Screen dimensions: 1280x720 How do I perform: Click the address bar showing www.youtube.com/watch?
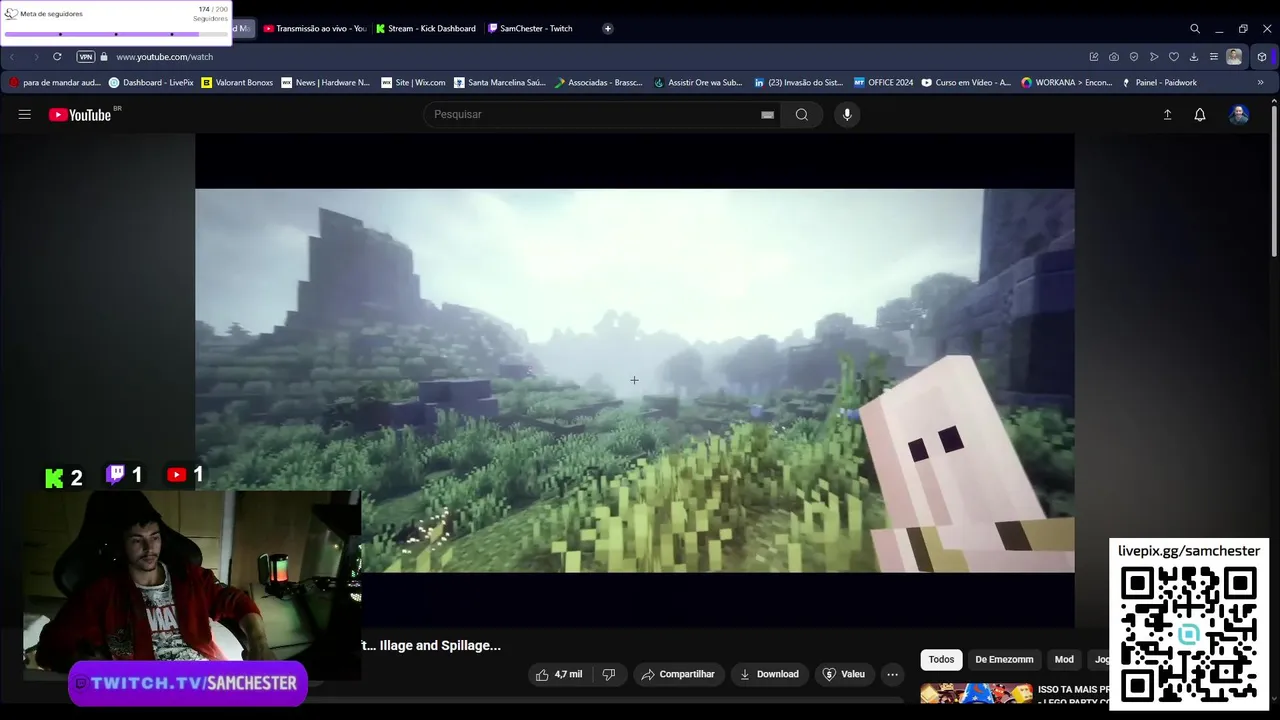[x=164, y=57]
